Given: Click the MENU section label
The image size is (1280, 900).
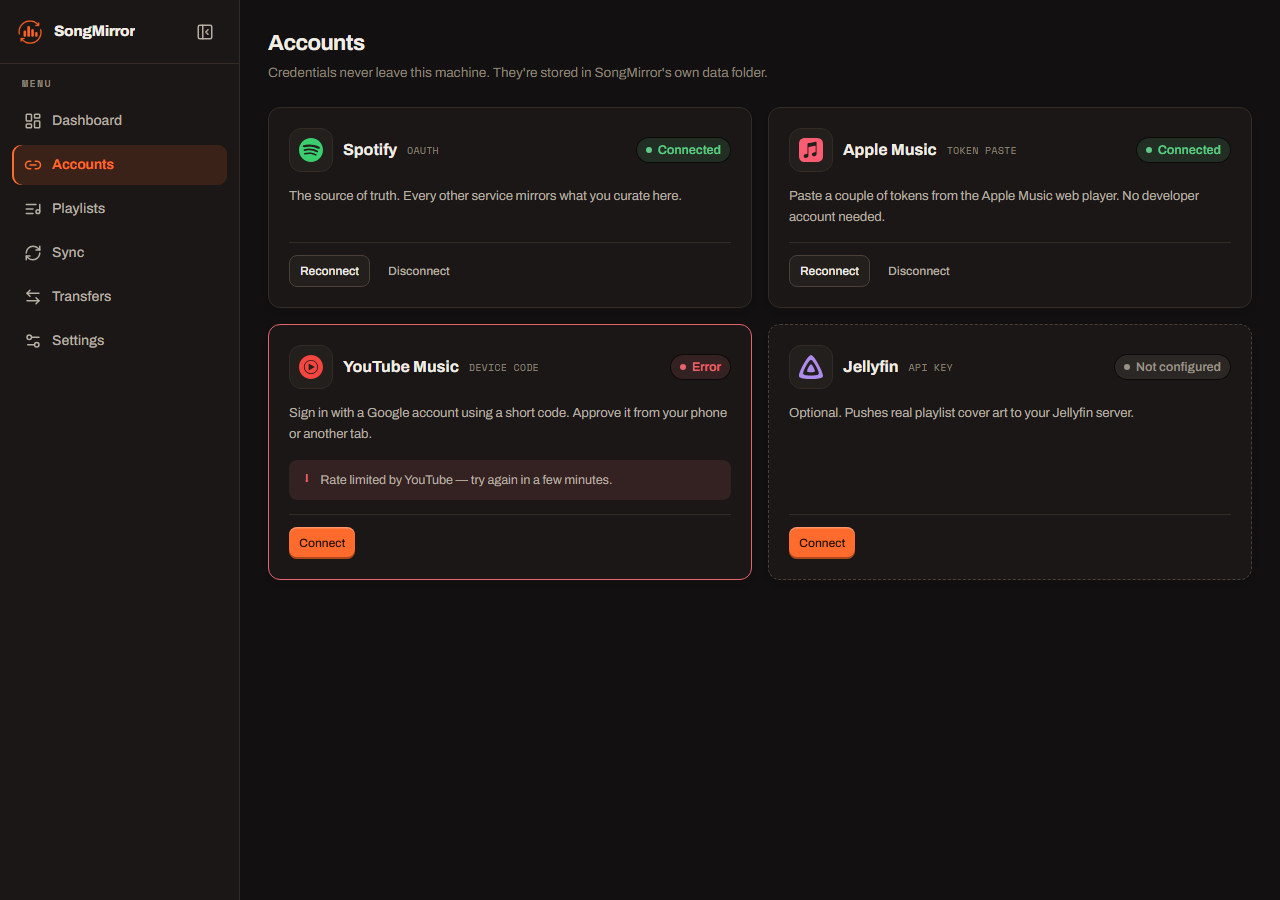Looking at the screenshot, I should point(37,84).
